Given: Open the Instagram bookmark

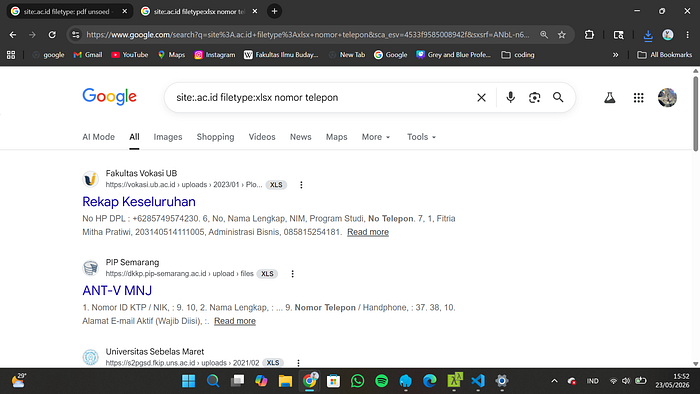Looking at the screenshot, I should [215, 55].
